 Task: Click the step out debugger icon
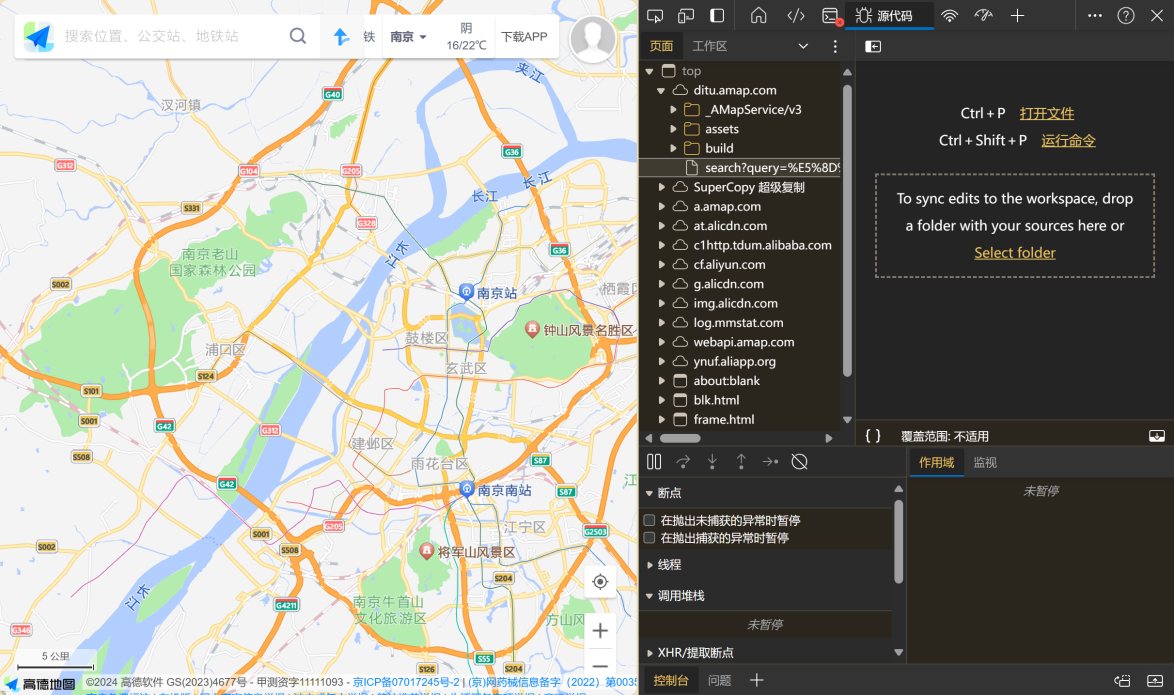pyautogui.click(x=741, y=462)
